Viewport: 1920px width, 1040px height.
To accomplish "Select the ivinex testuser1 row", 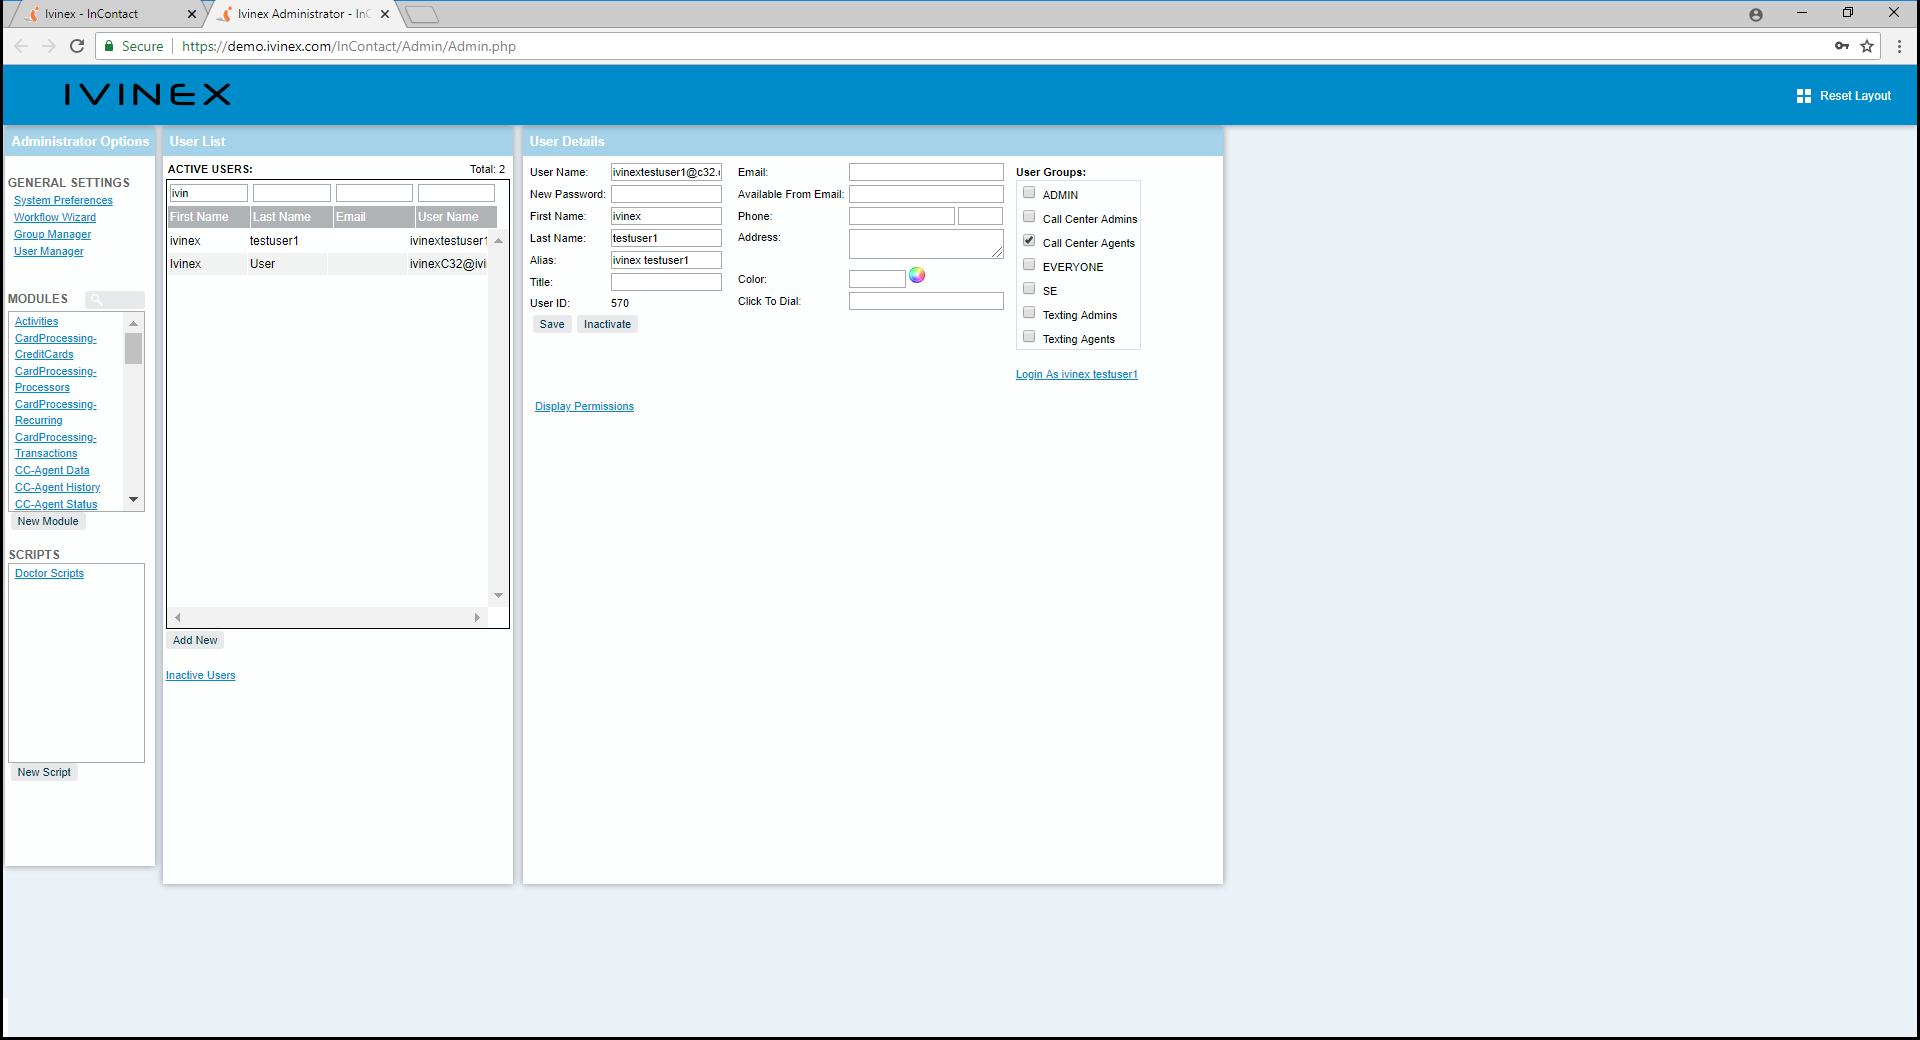I will pyautogui.click(x=328, y=241).
